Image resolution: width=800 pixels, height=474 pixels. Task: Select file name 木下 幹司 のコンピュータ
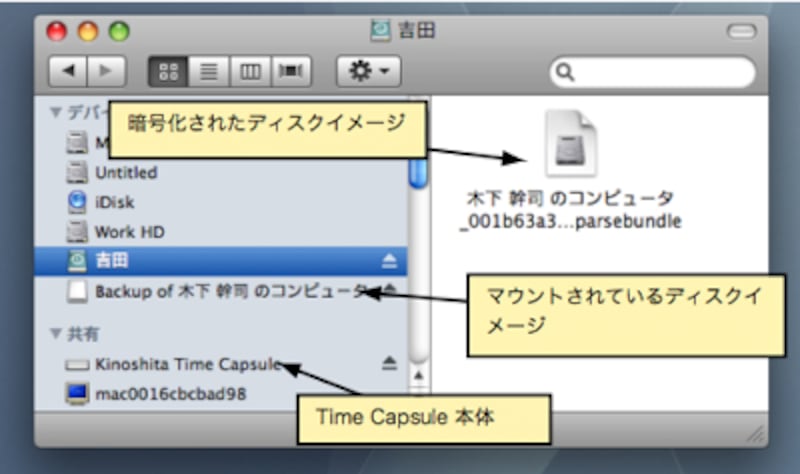pyautogui.click(x=570, y=198)
